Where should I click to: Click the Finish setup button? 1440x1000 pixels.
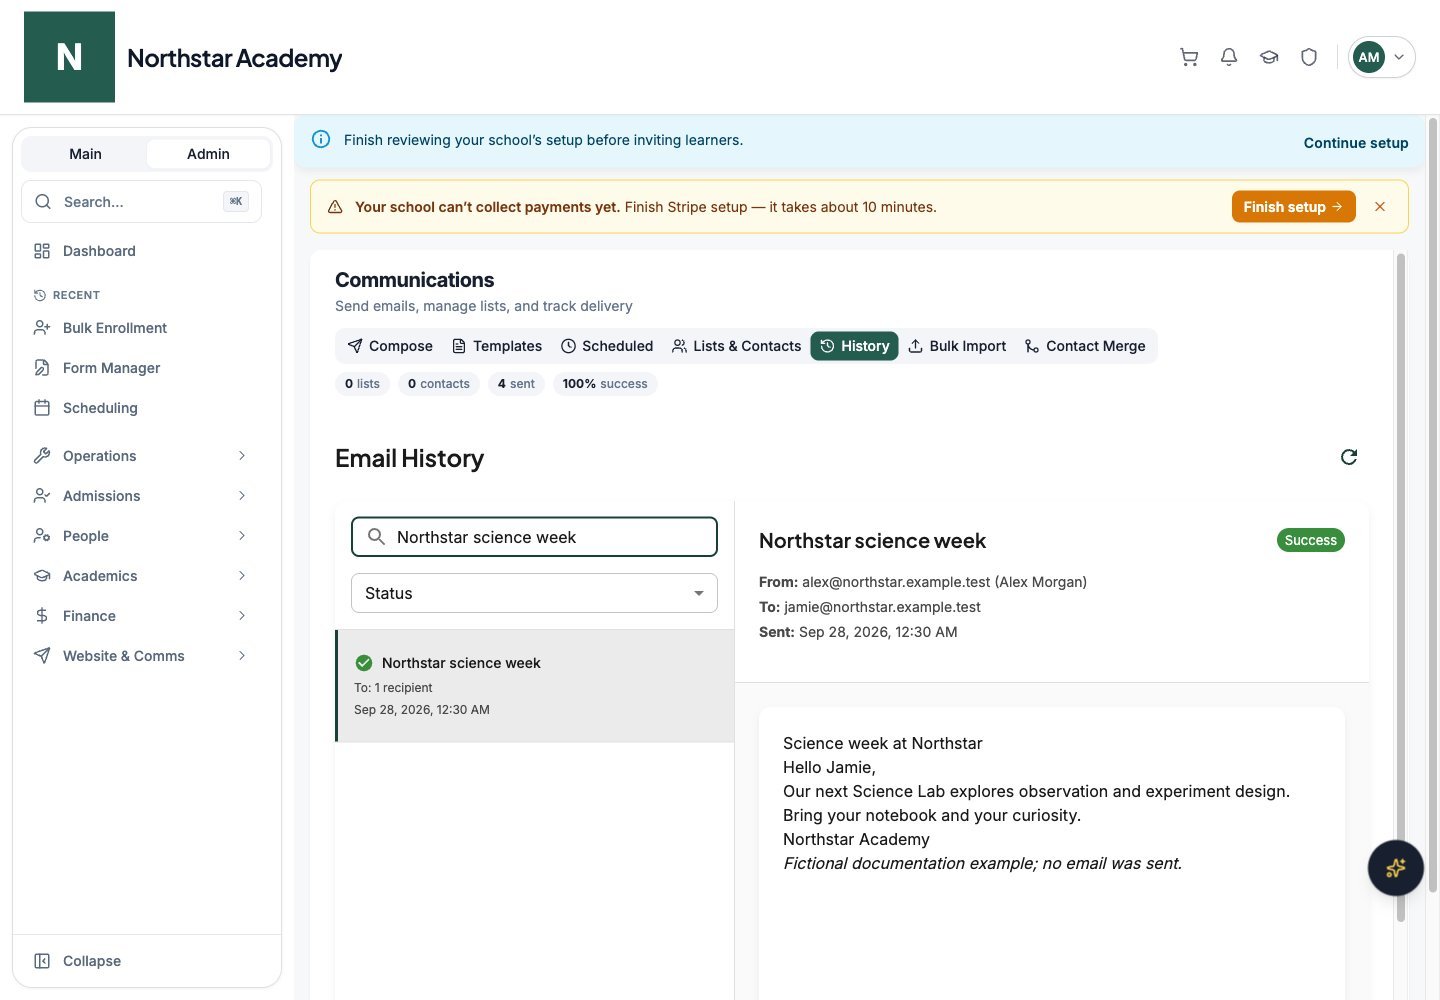(x=1294, y=207)
